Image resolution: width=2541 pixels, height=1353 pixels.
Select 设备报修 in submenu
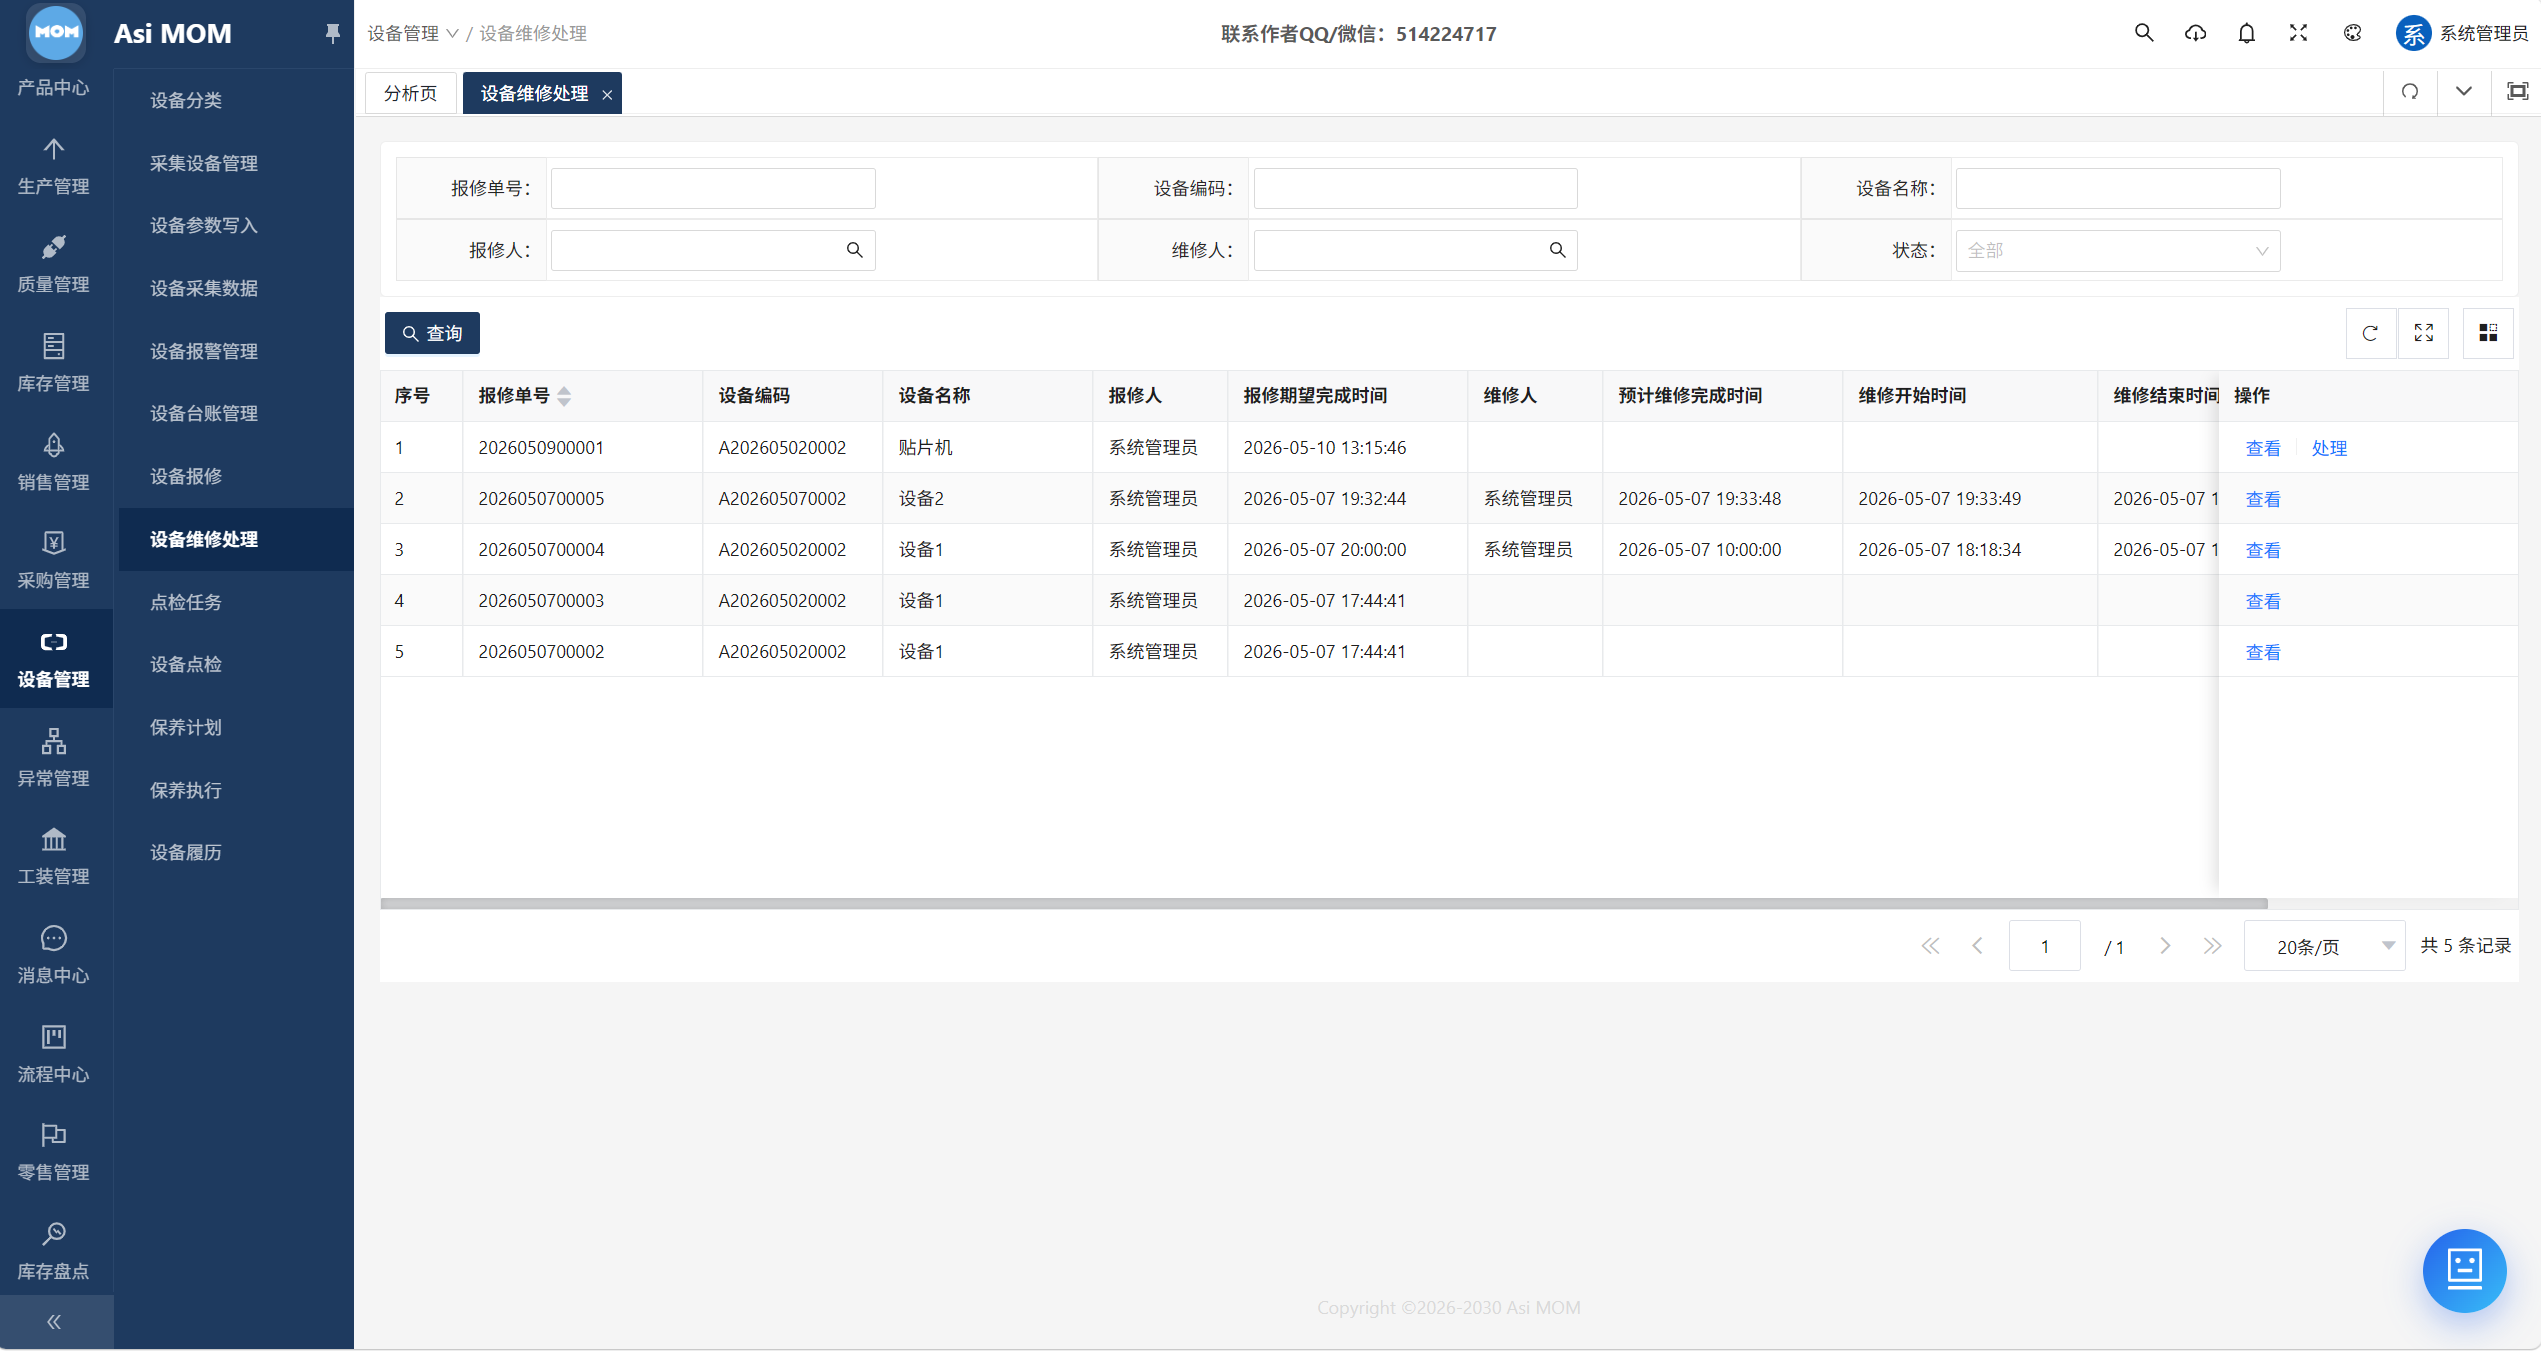(x=186, y=476)
